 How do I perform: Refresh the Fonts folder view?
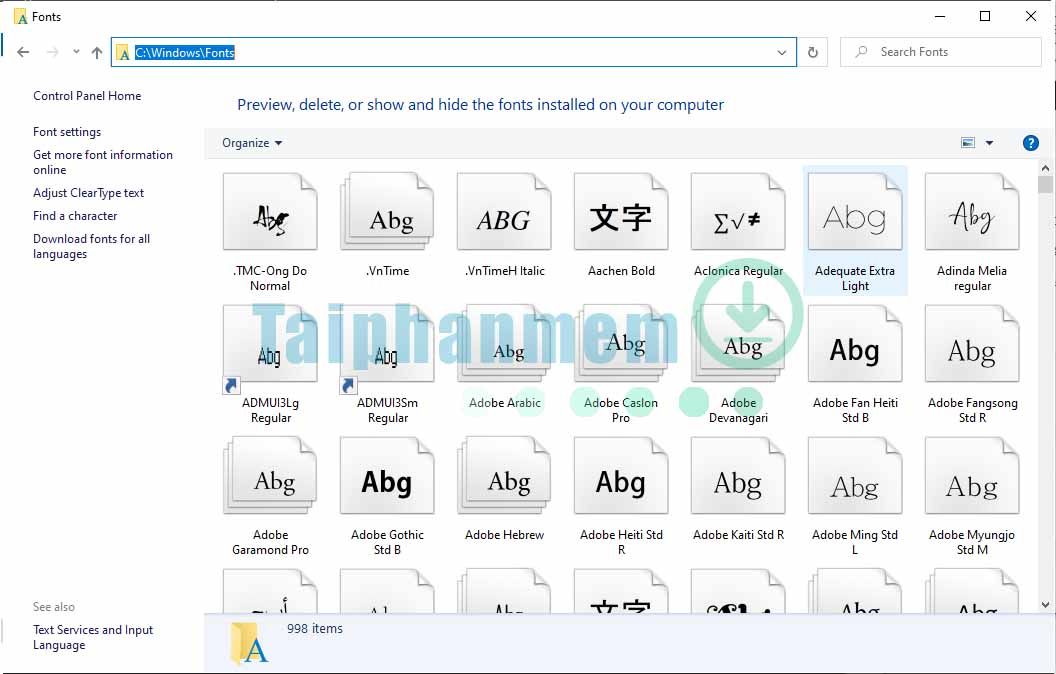pyautogui.click(x=813, y=52)
